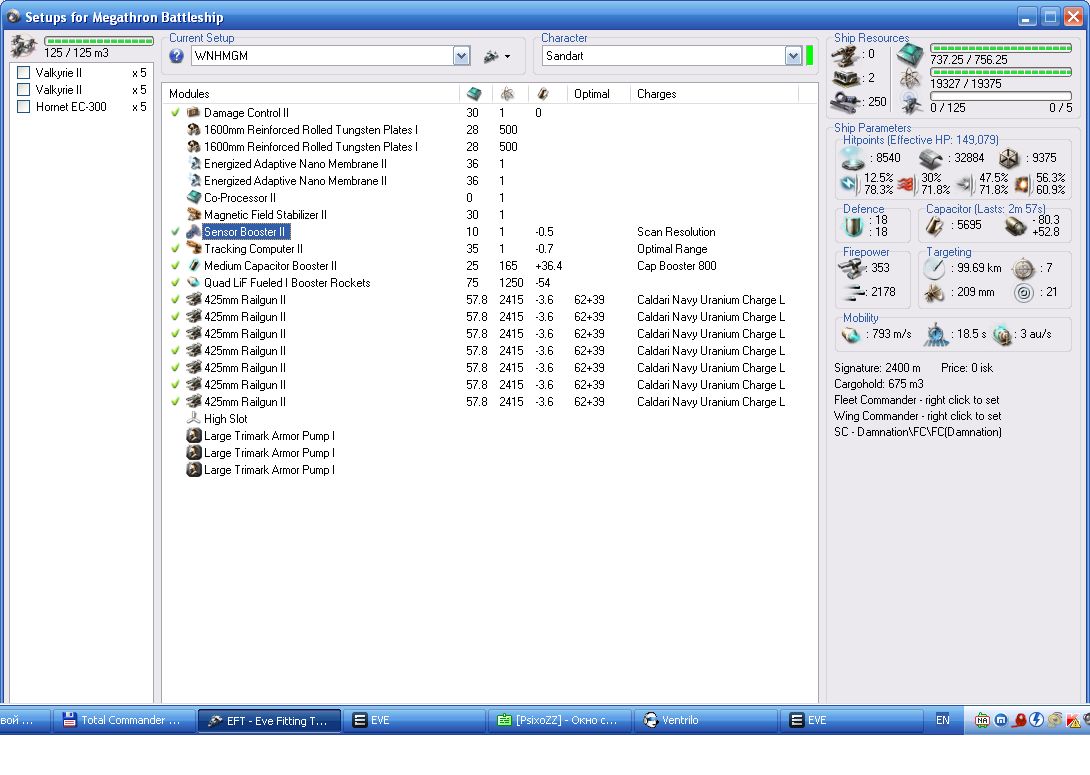Select the first 1600mm Reinforced Rolled Tungsten Plates row
1090x775 pixels.
pos(490,130)
